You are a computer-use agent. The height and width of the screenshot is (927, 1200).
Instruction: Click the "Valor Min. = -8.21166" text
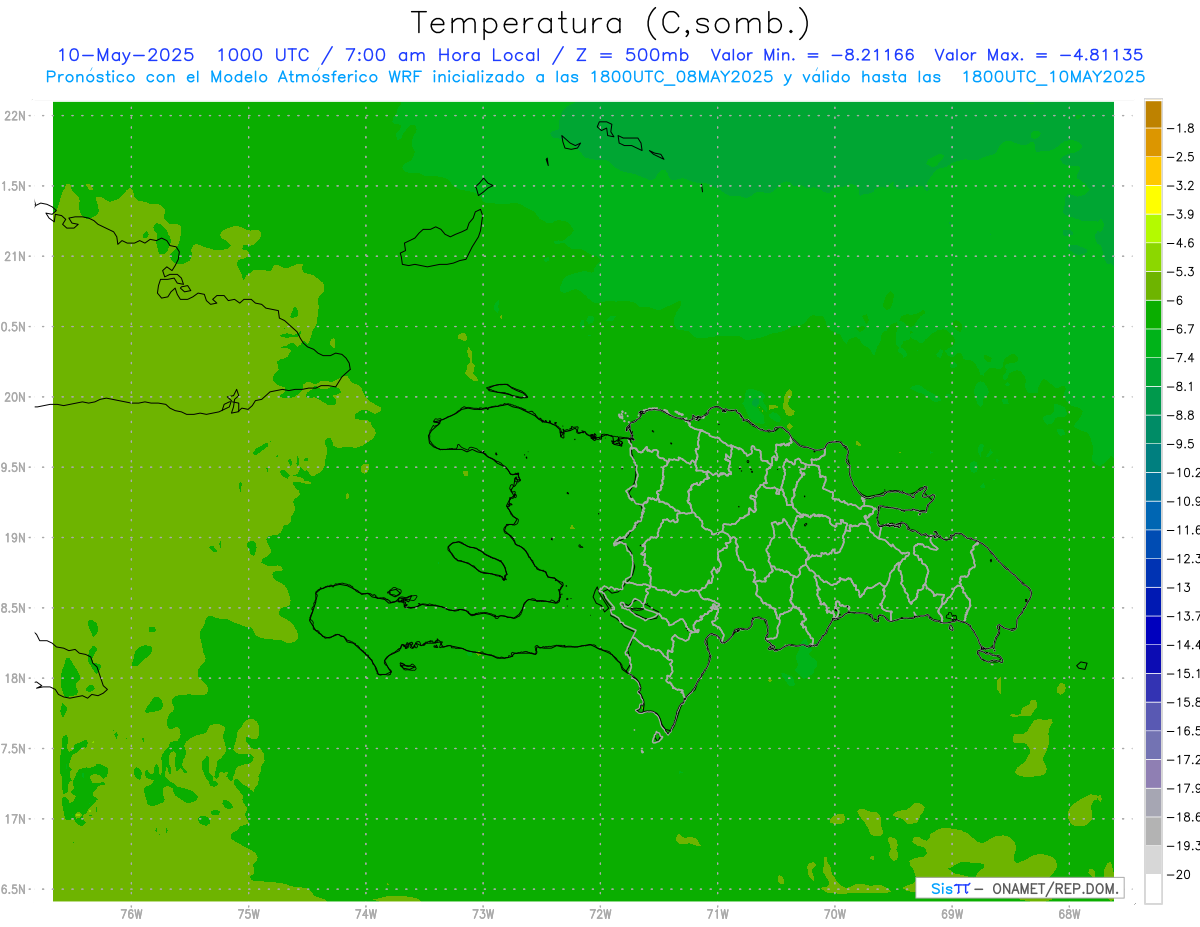812,55
